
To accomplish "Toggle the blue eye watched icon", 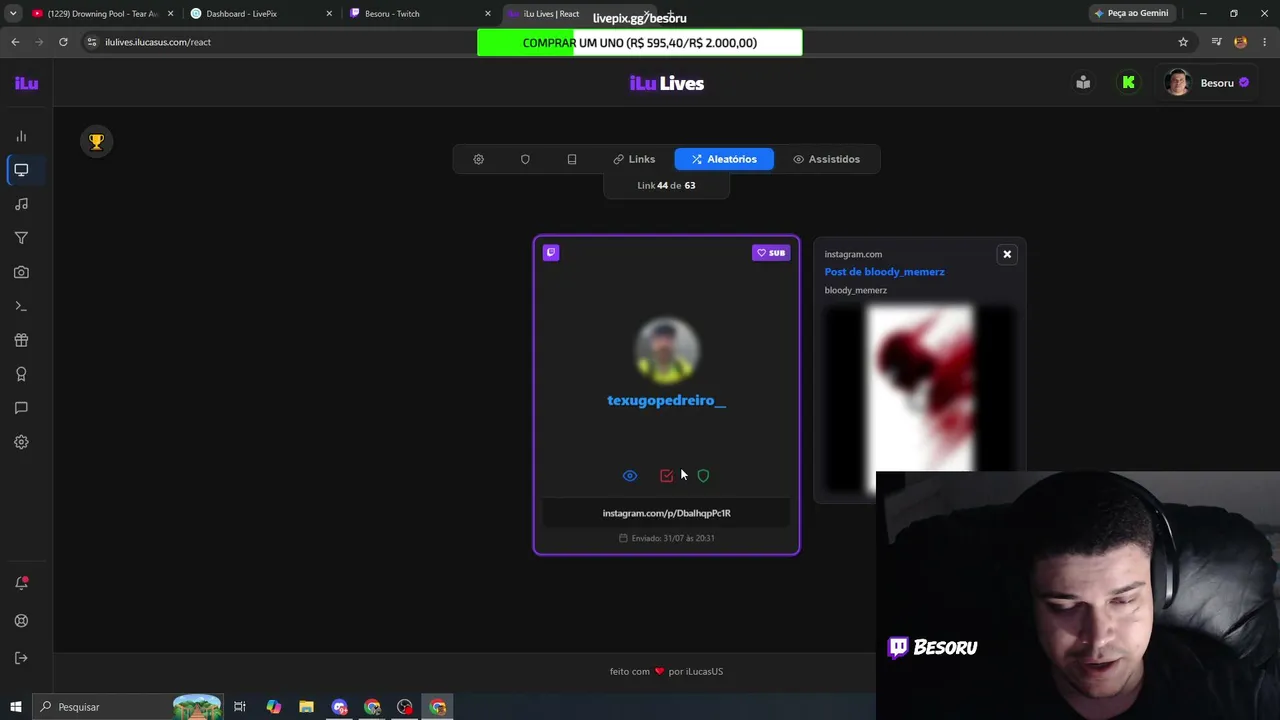I will click(x=630, y=476).
